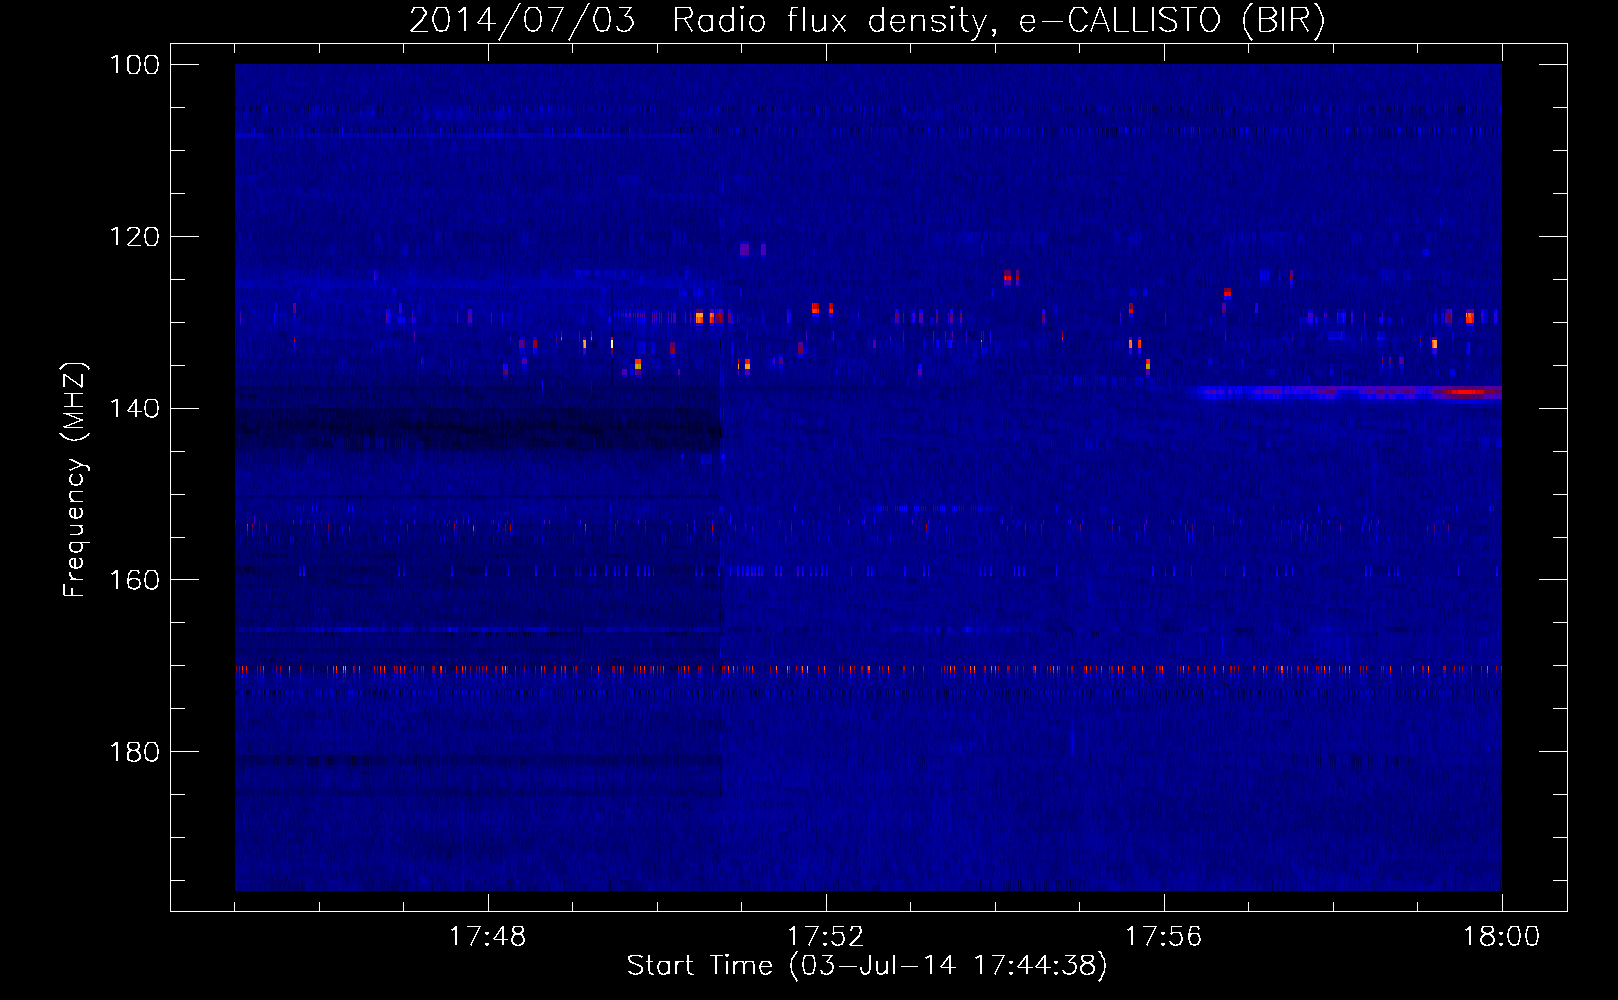Click the 17:48 time tick label
The height and width of the screenshot is (1000, 1618).
[x=487, y=936]
